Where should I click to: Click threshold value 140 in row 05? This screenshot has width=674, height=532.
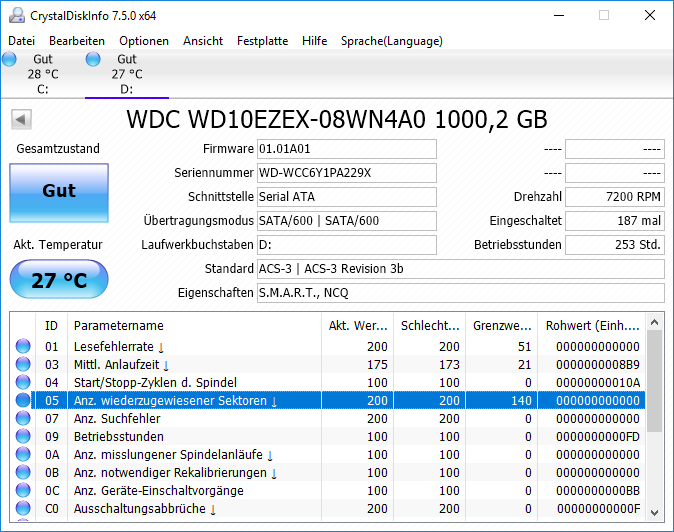pyautogui.click(x=521, y=401)
